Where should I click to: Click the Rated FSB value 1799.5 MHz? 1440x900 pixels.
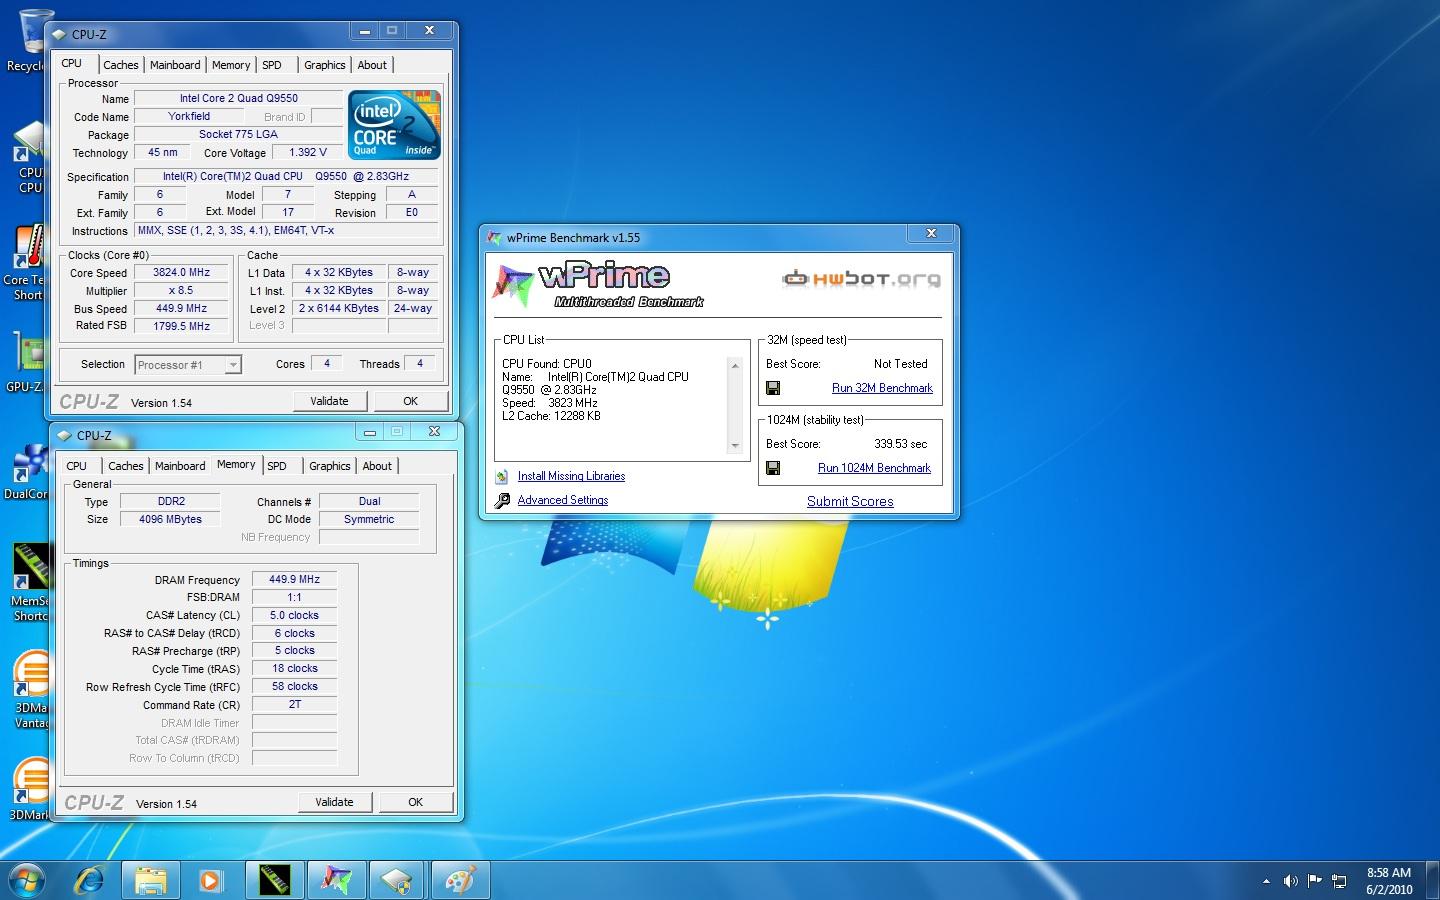coord(181,326)
